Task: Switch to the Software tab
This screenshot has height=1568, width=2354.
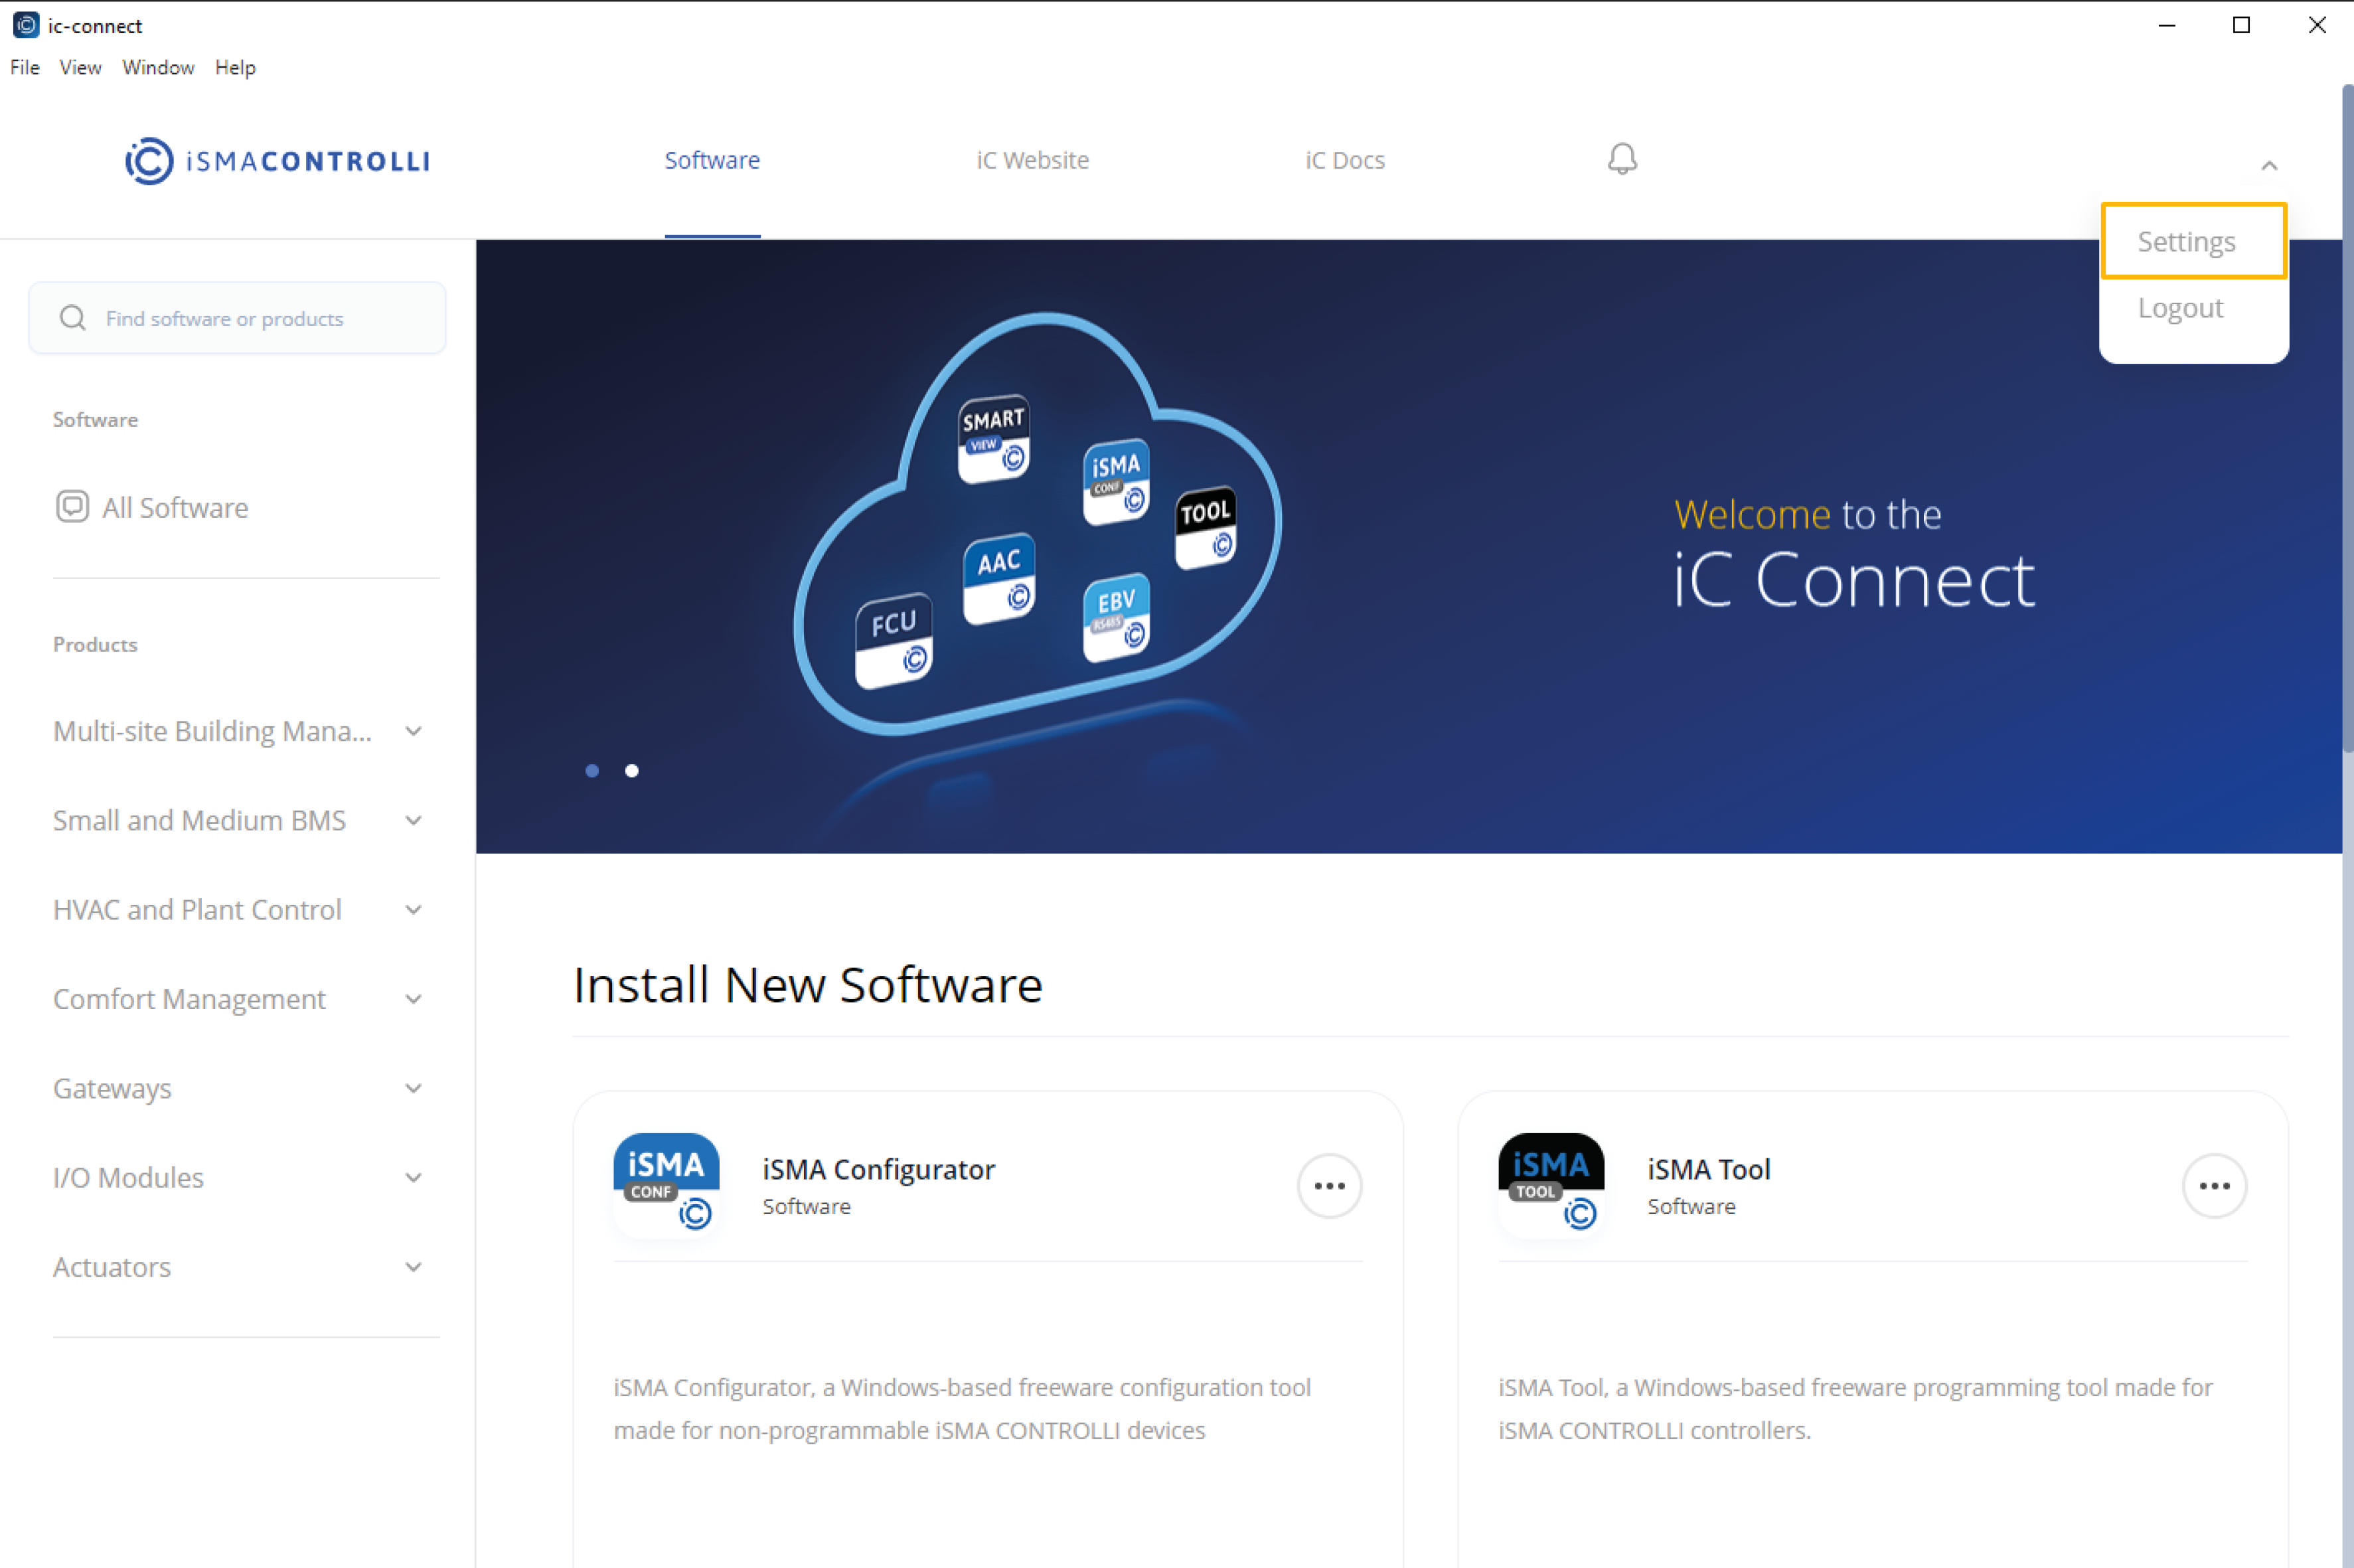Action: (712, 160)
